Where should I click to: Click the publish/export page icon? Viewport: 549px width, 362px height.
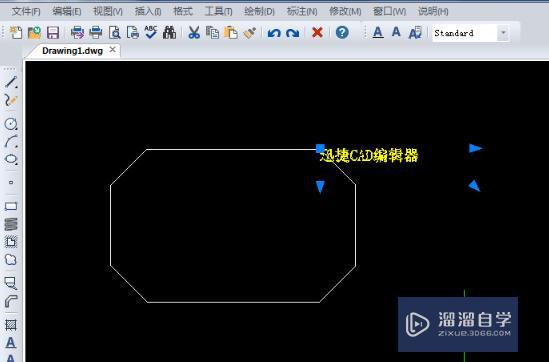(x=133, y=33)
